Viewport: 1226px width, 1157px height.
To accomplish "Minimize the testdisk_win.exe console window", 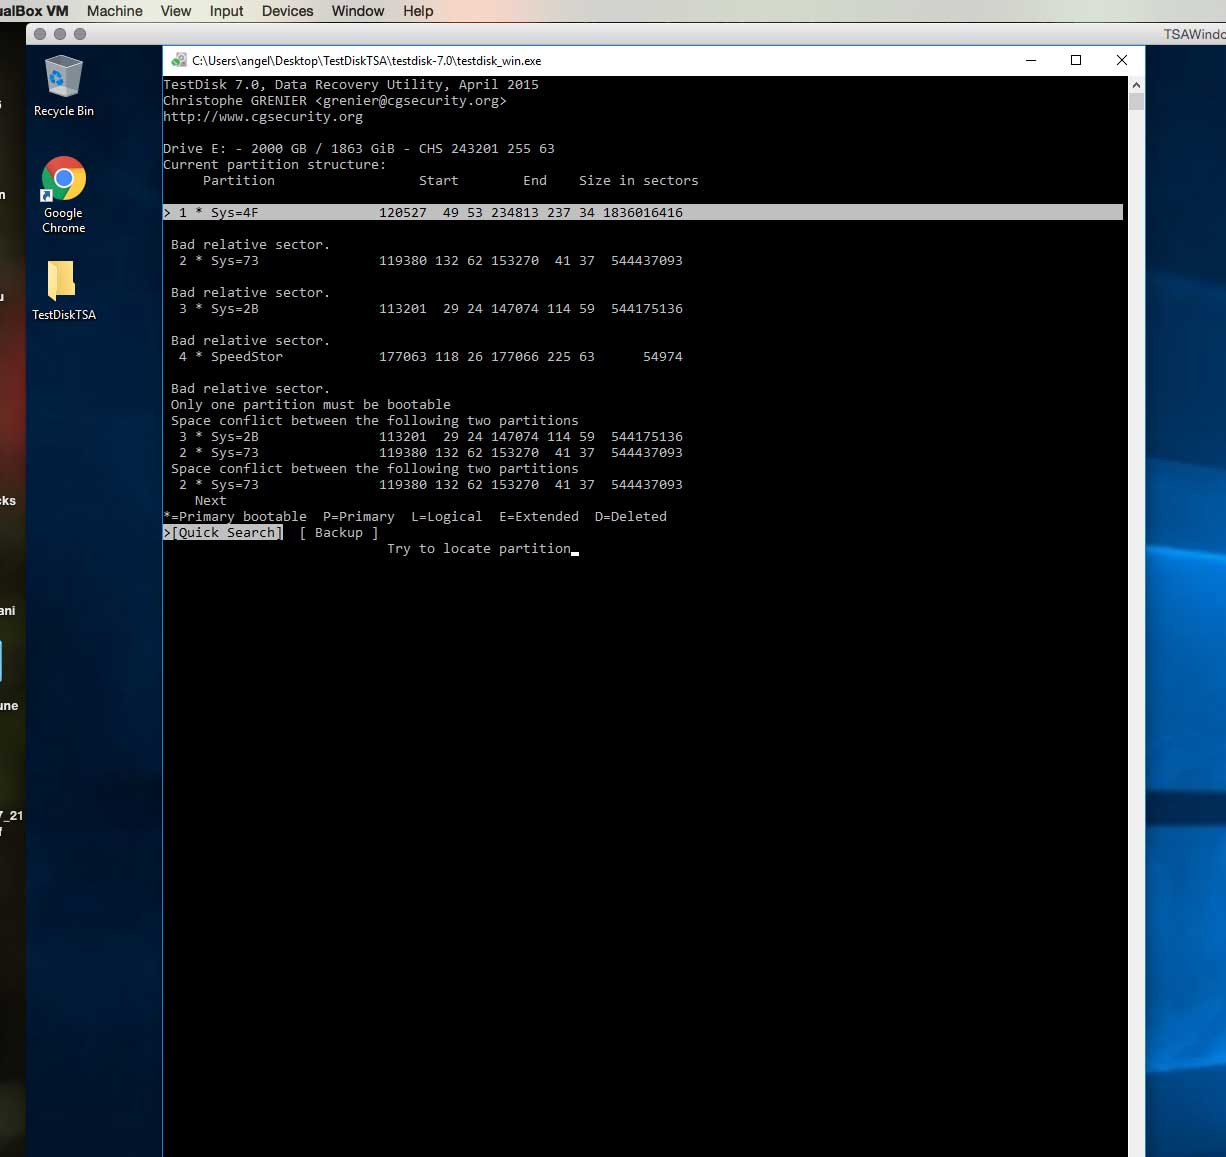I will (1031, 60).
